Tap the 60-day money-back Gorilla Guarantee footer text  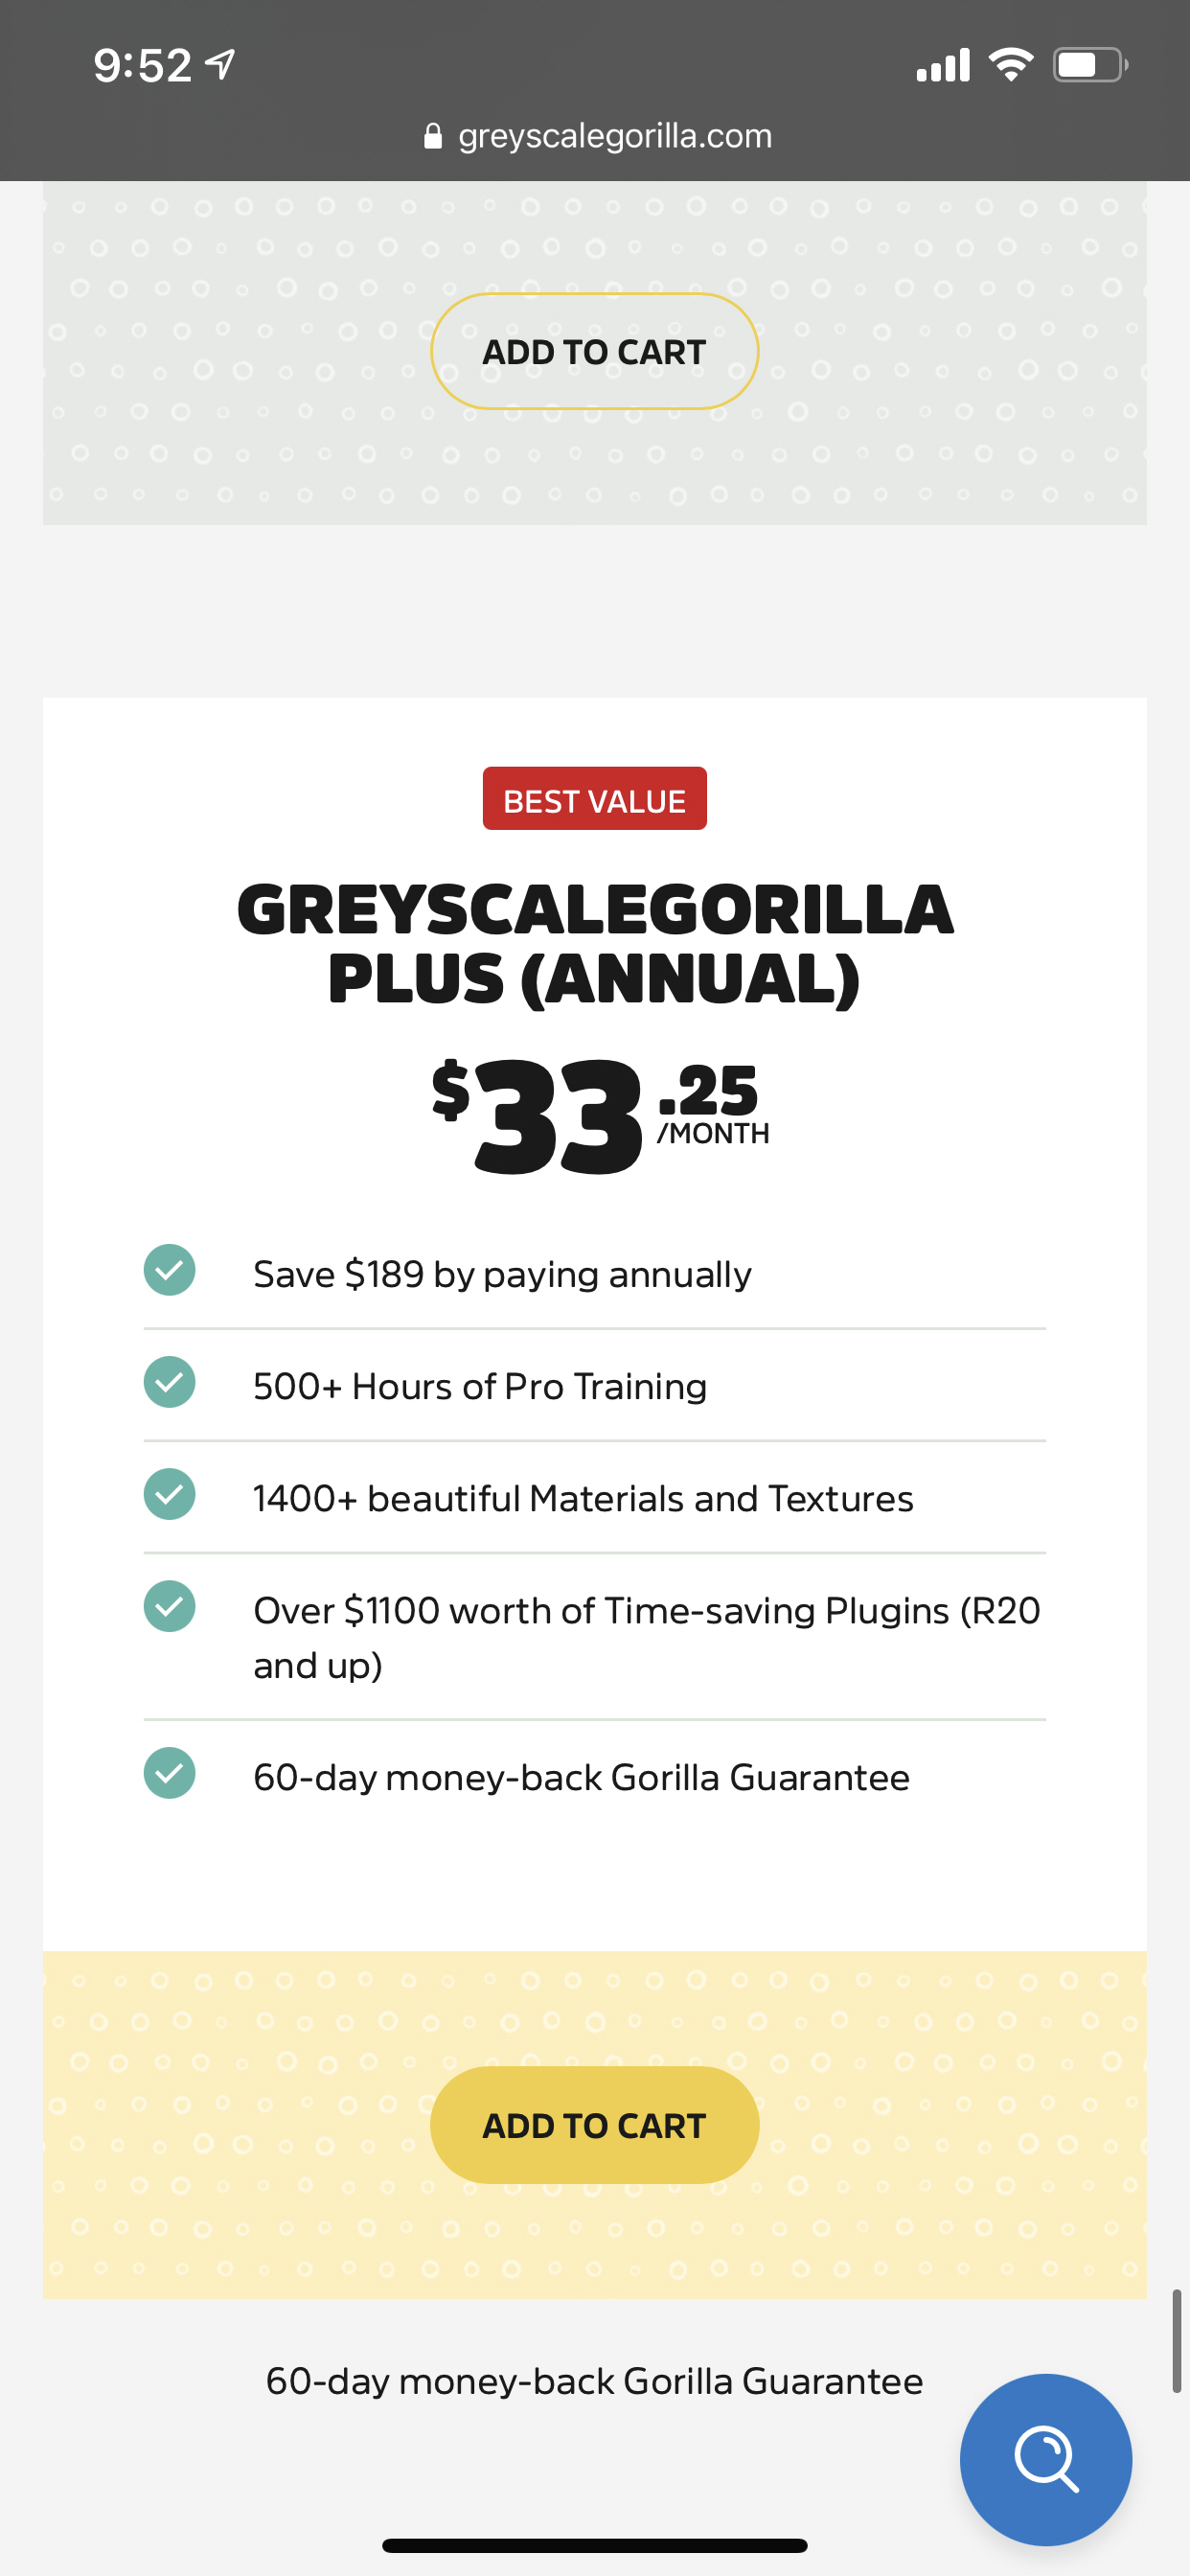(x=594, y=2381)
